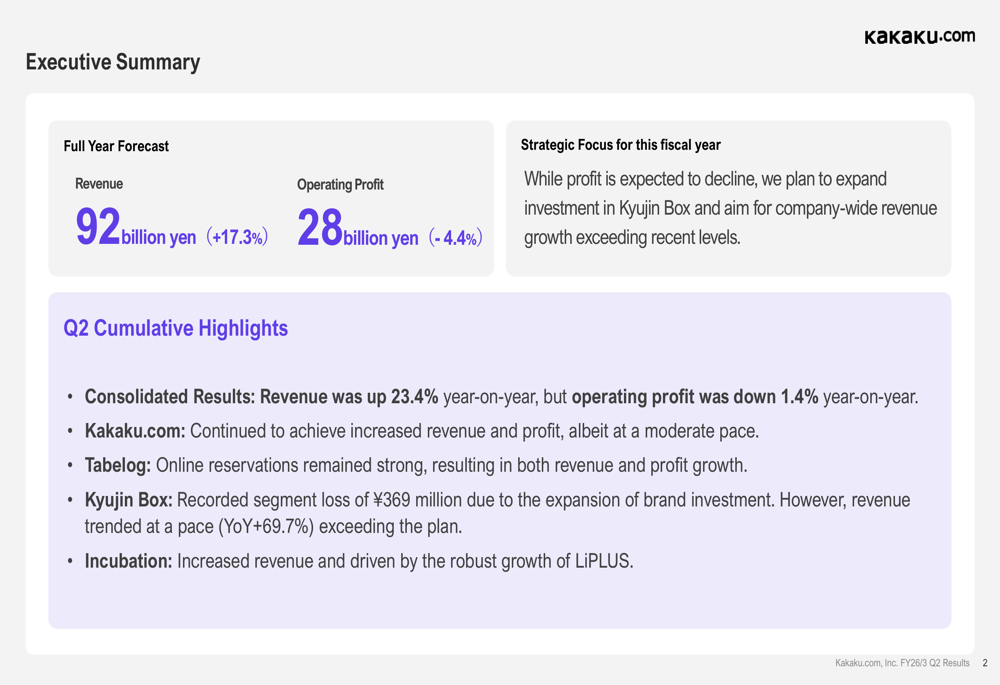Screen dimensions: 1000x685
Task: Click the Kakaku.com logo
Action: (919, 36)
